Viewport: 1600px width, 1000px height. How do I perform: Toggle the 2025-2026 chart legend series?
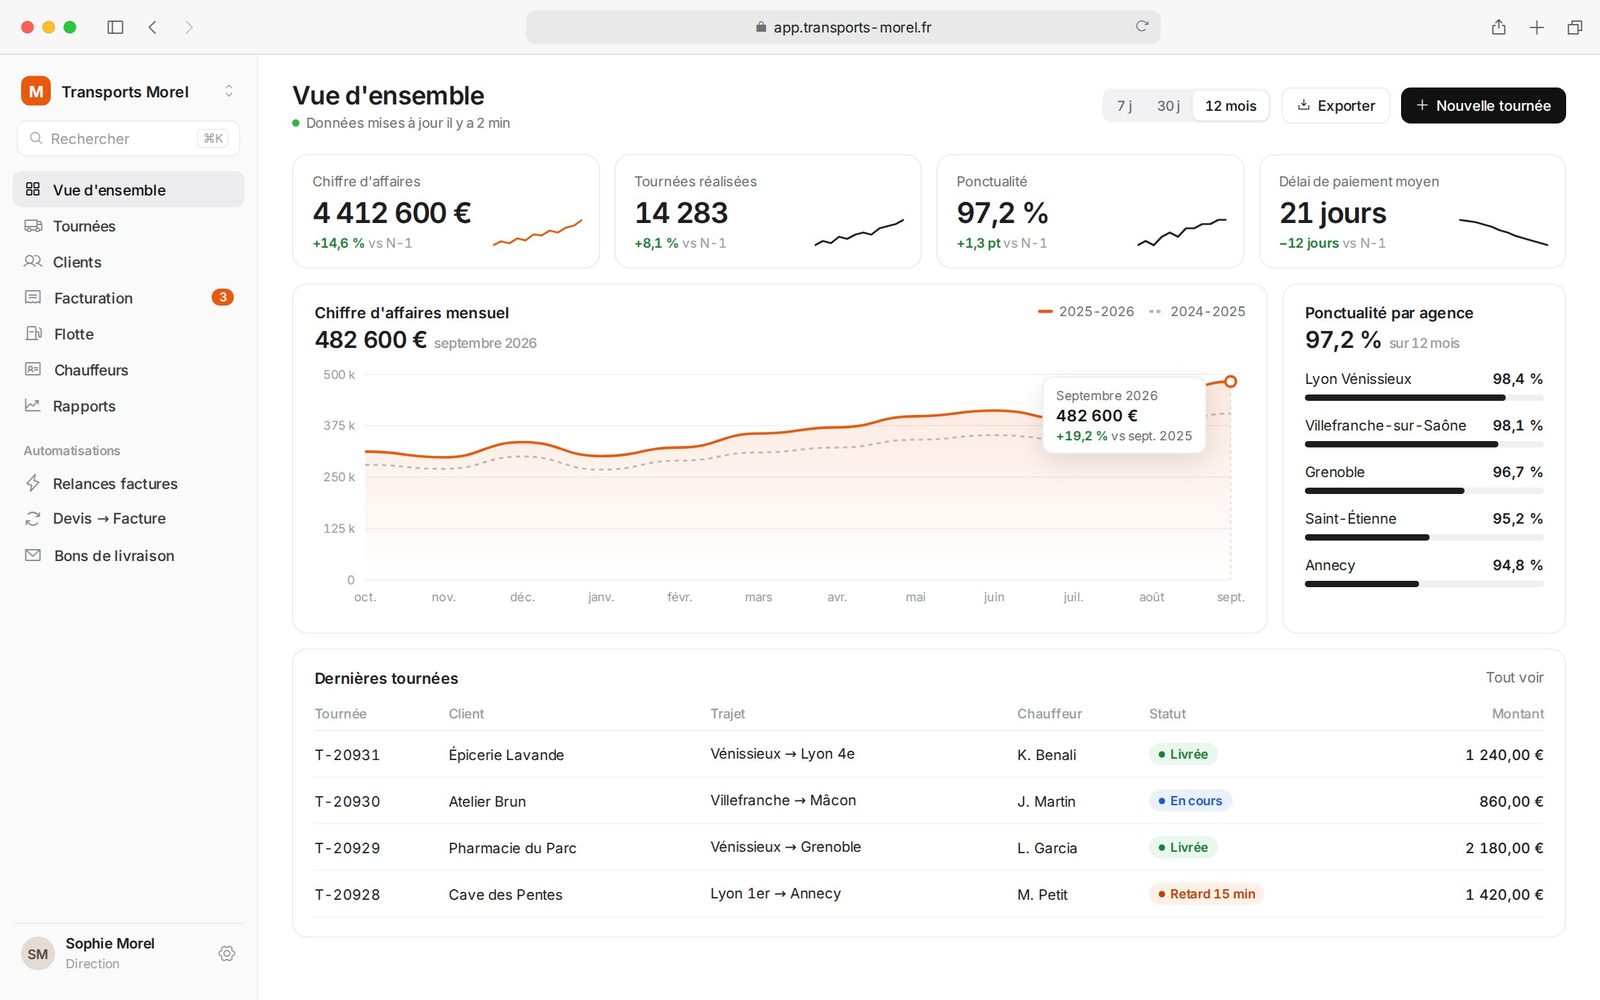tap(1086, 312)
